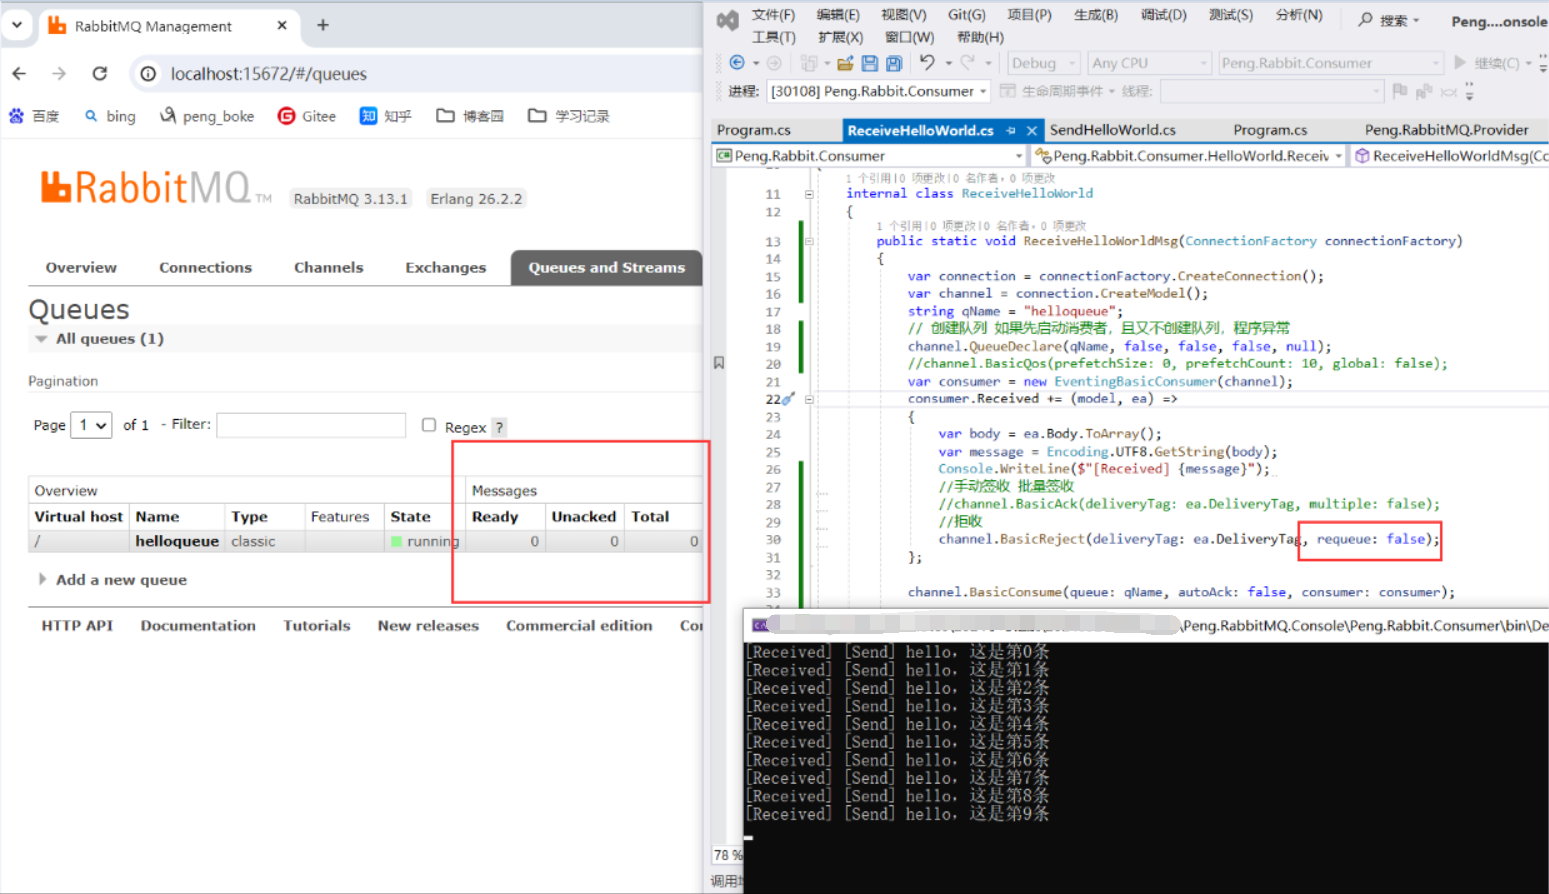Click the Regex help question mark
This screenshot has width=1549, height=894.
500,427
